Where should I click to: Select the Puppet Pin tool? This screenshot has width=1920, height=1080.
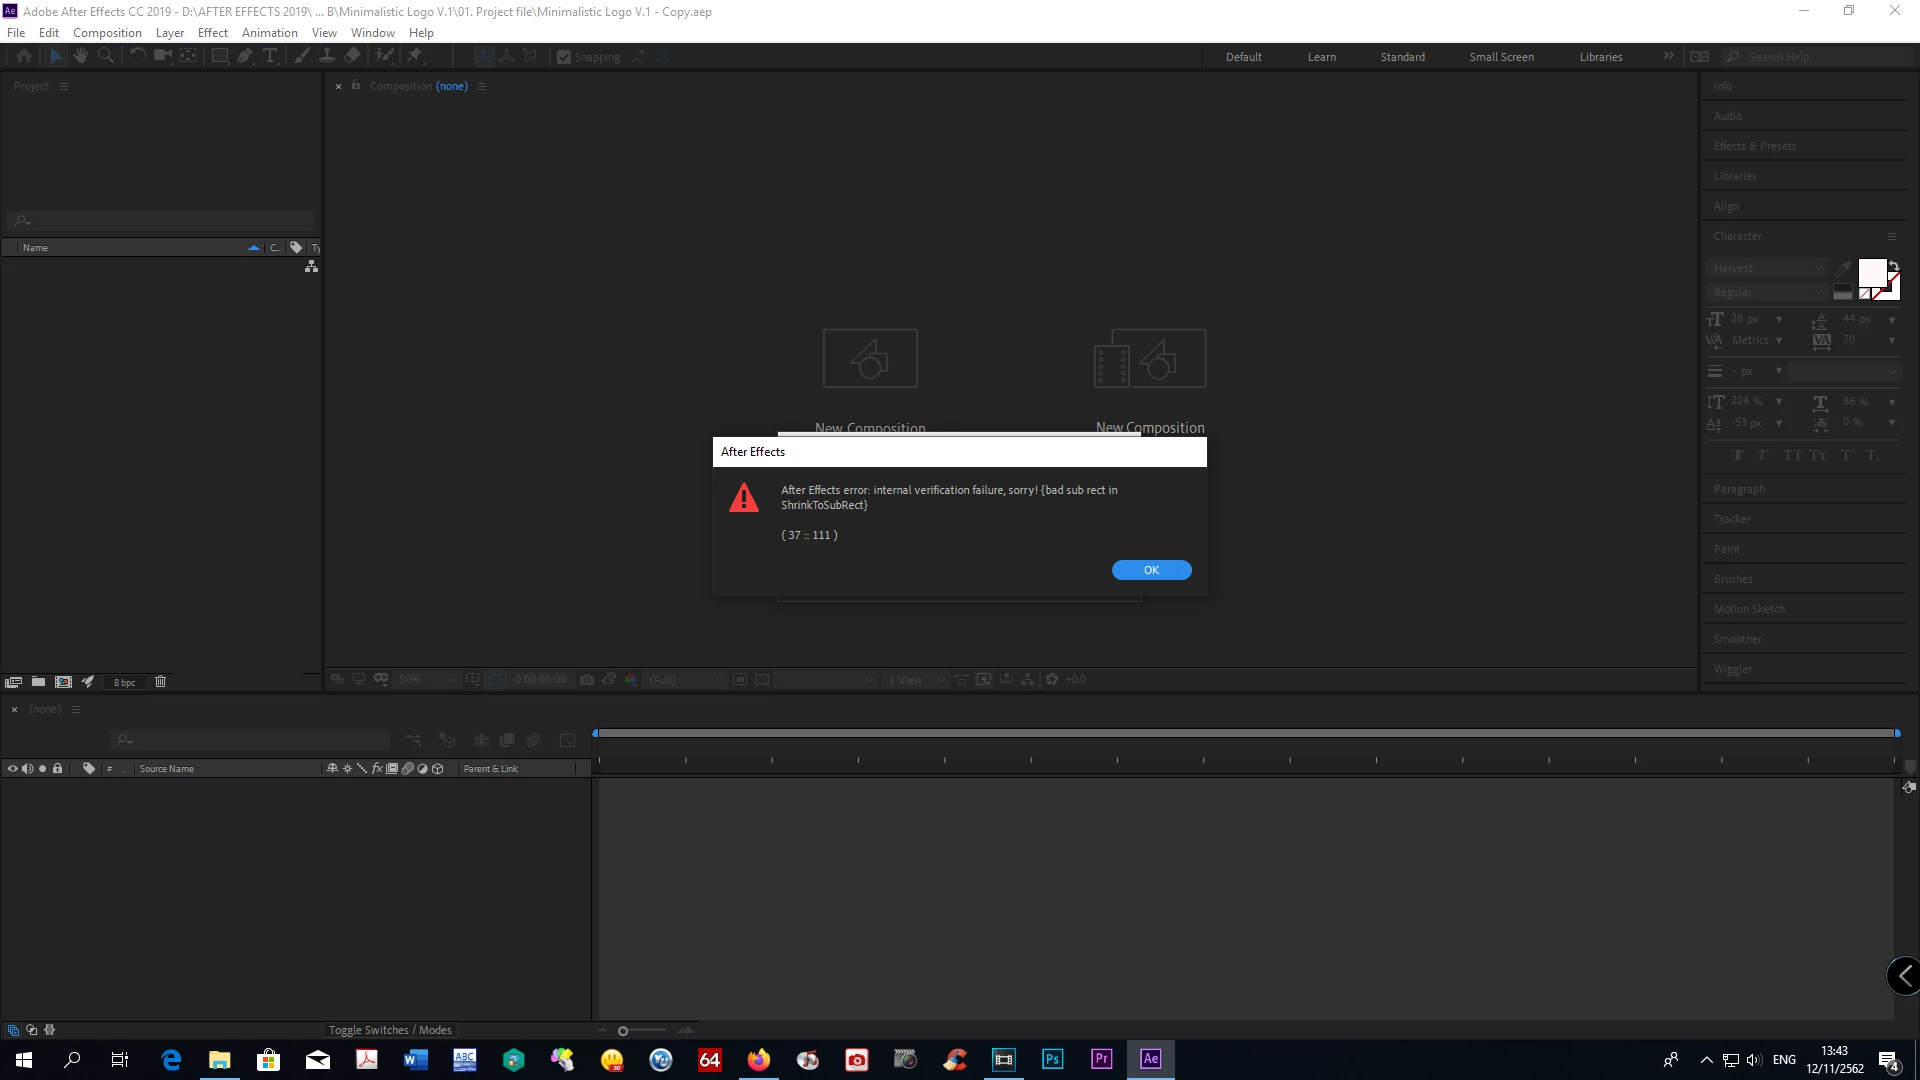[x=415, y=56]
